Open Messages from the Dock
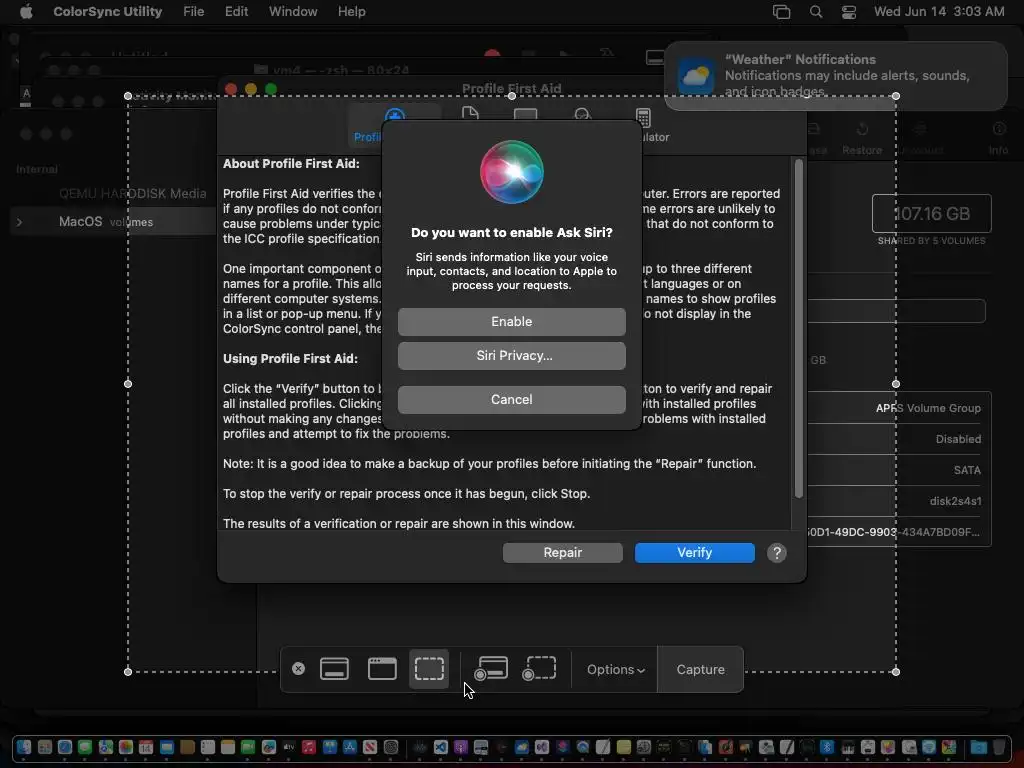 pos(85,747)
